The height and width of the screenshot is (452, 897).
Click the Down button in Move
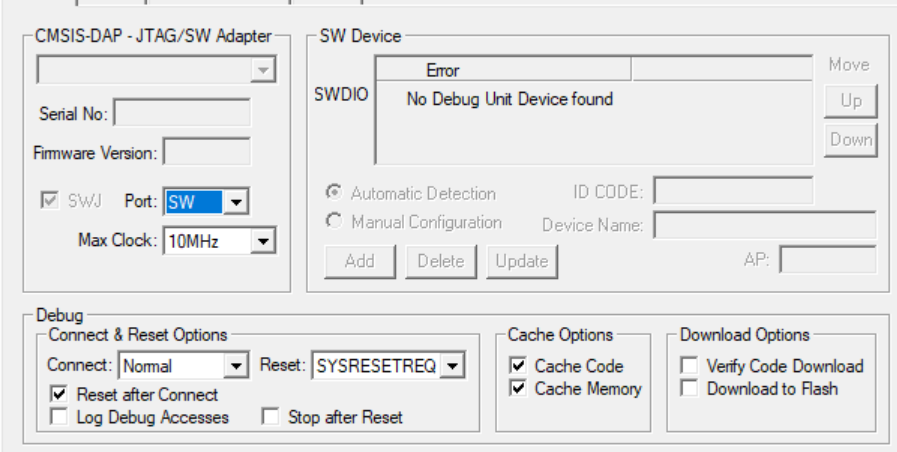coord(850,140)
